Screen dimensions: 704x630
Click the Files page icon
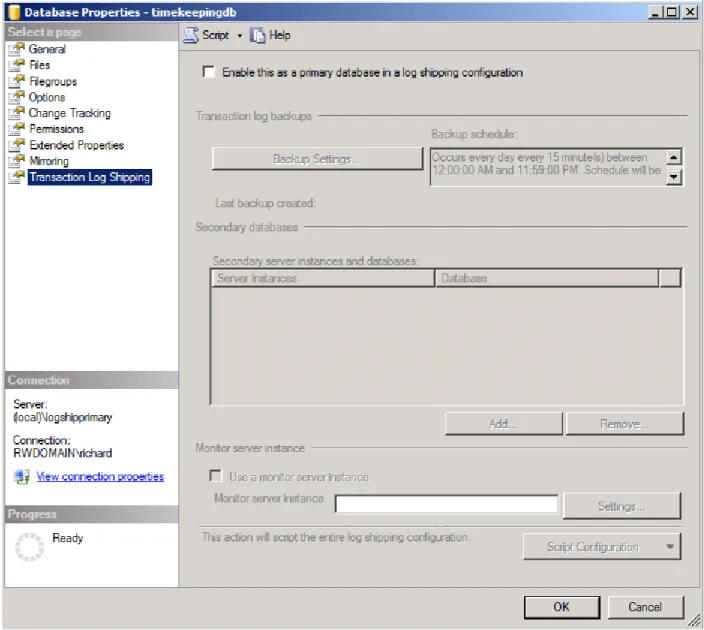[17, 65]
